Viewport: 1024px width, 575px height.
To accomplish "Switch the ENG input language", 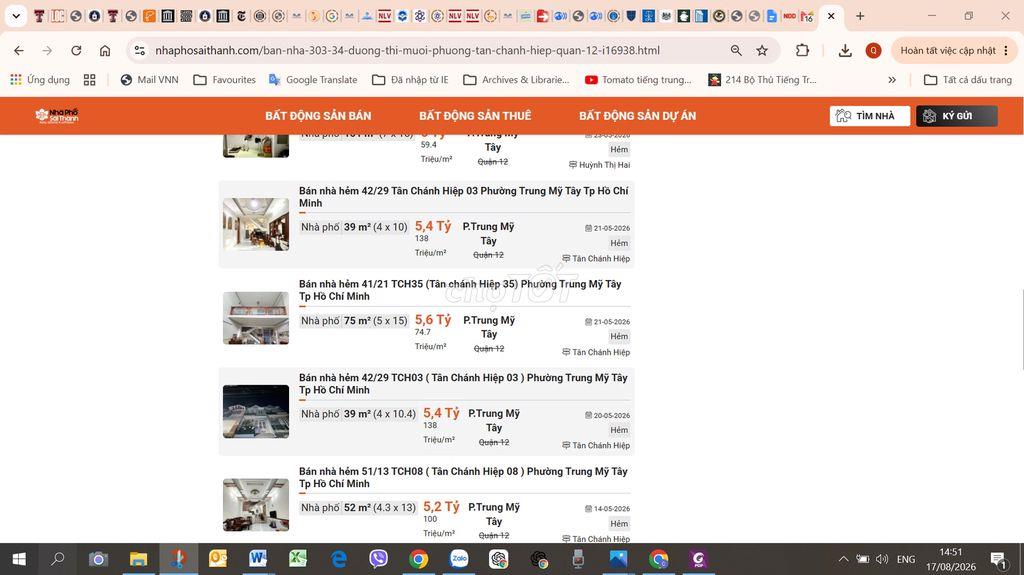I will point(906,559).
